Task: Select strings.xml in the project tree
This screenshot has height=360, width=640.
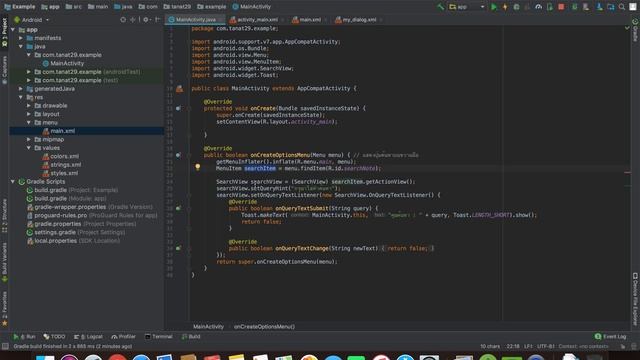Action: [x=62, y=164]
